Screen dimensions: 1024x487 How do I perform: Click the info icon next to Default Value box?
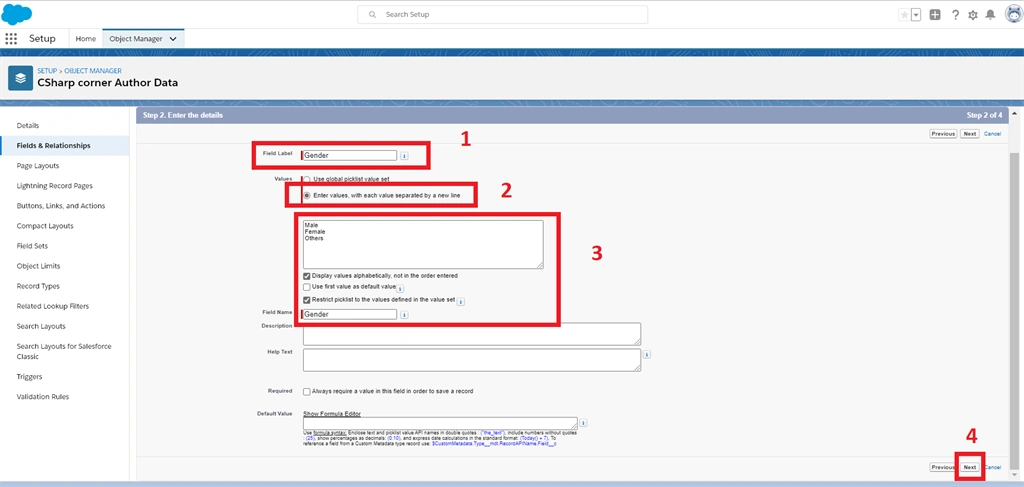583,423
